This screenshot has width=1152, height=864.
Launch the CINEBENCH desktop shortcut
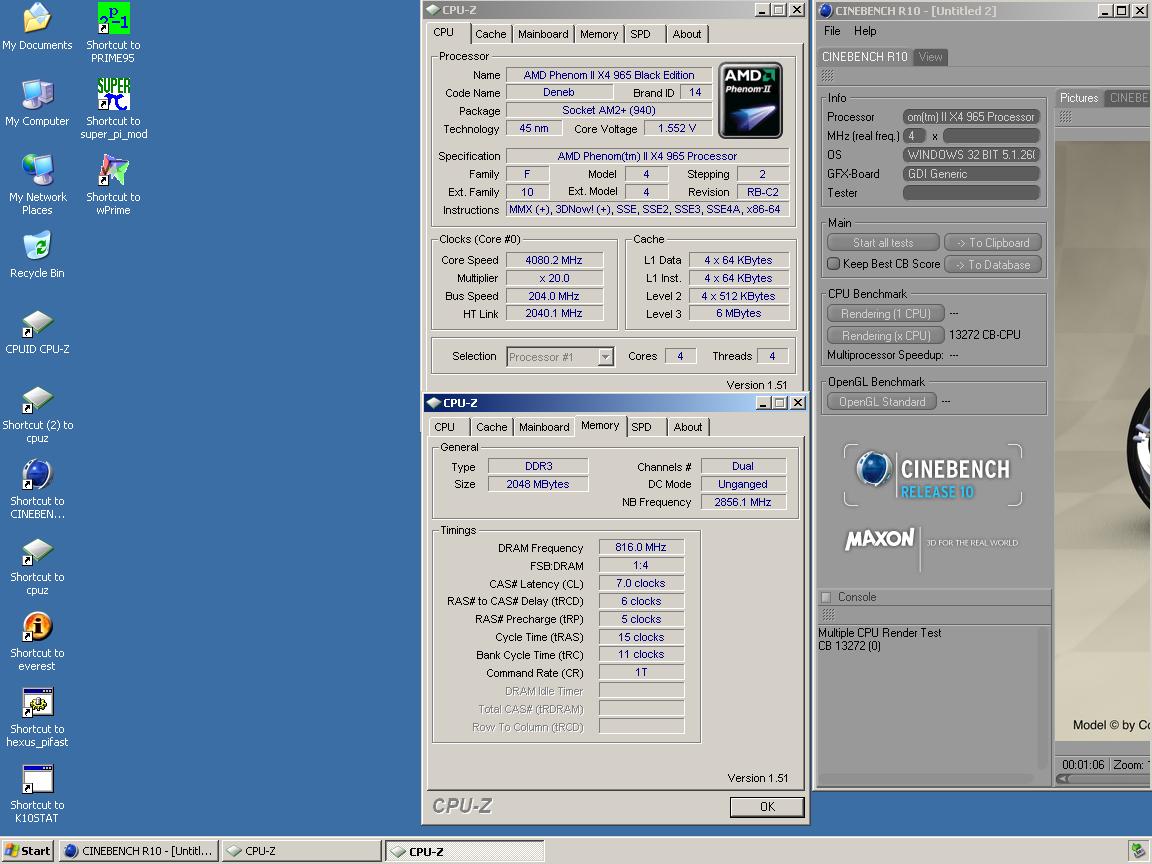pos(37,476)
